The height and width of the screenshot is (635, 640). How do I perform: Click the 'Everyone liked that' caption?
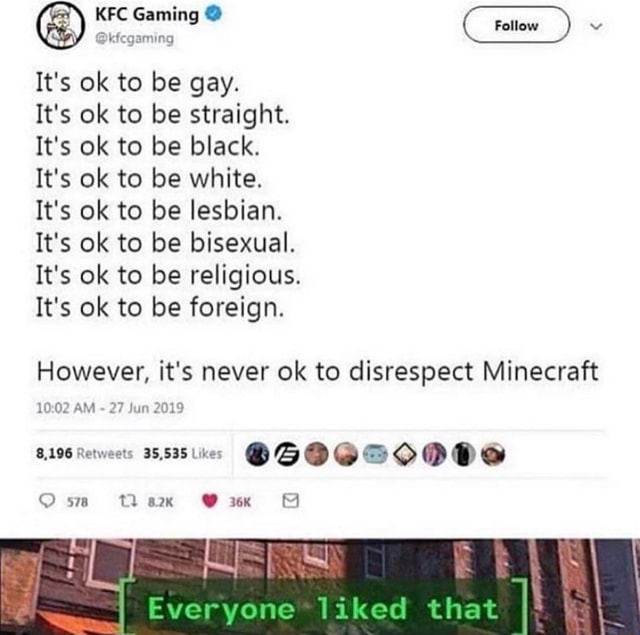pos(323,608)
